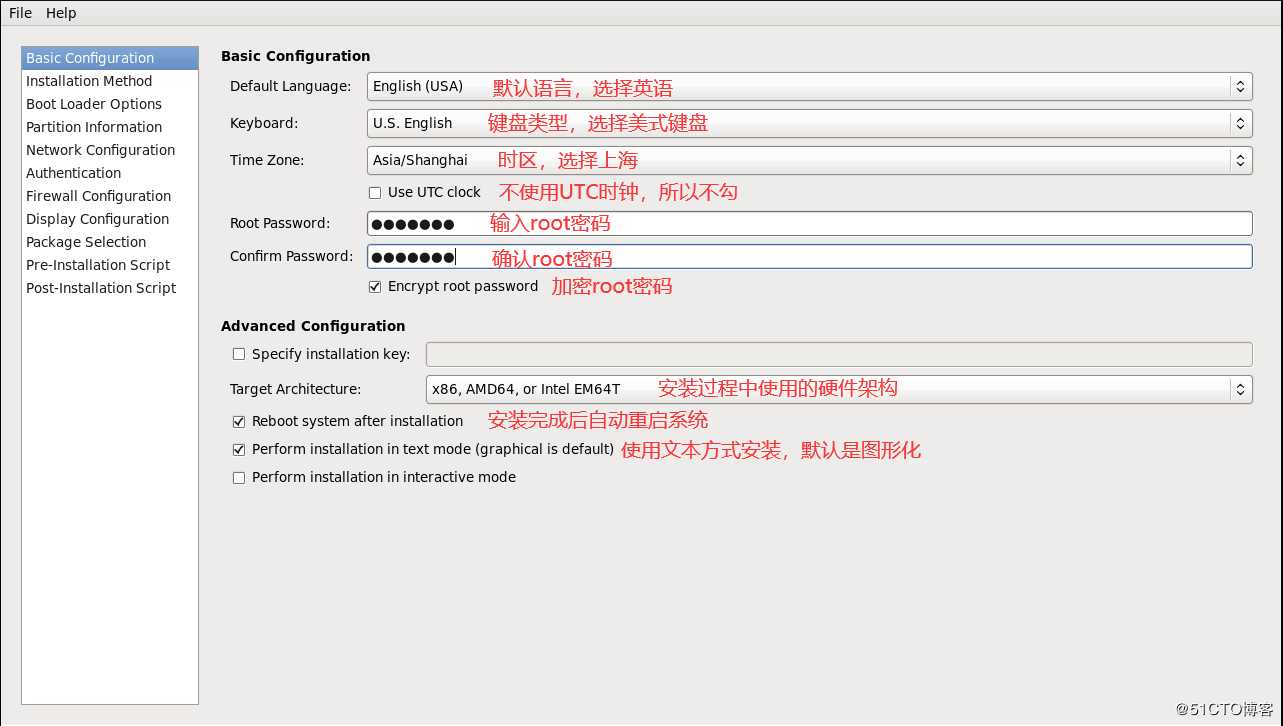
Task: Click into the Confirm Password field
Action: 809,256
